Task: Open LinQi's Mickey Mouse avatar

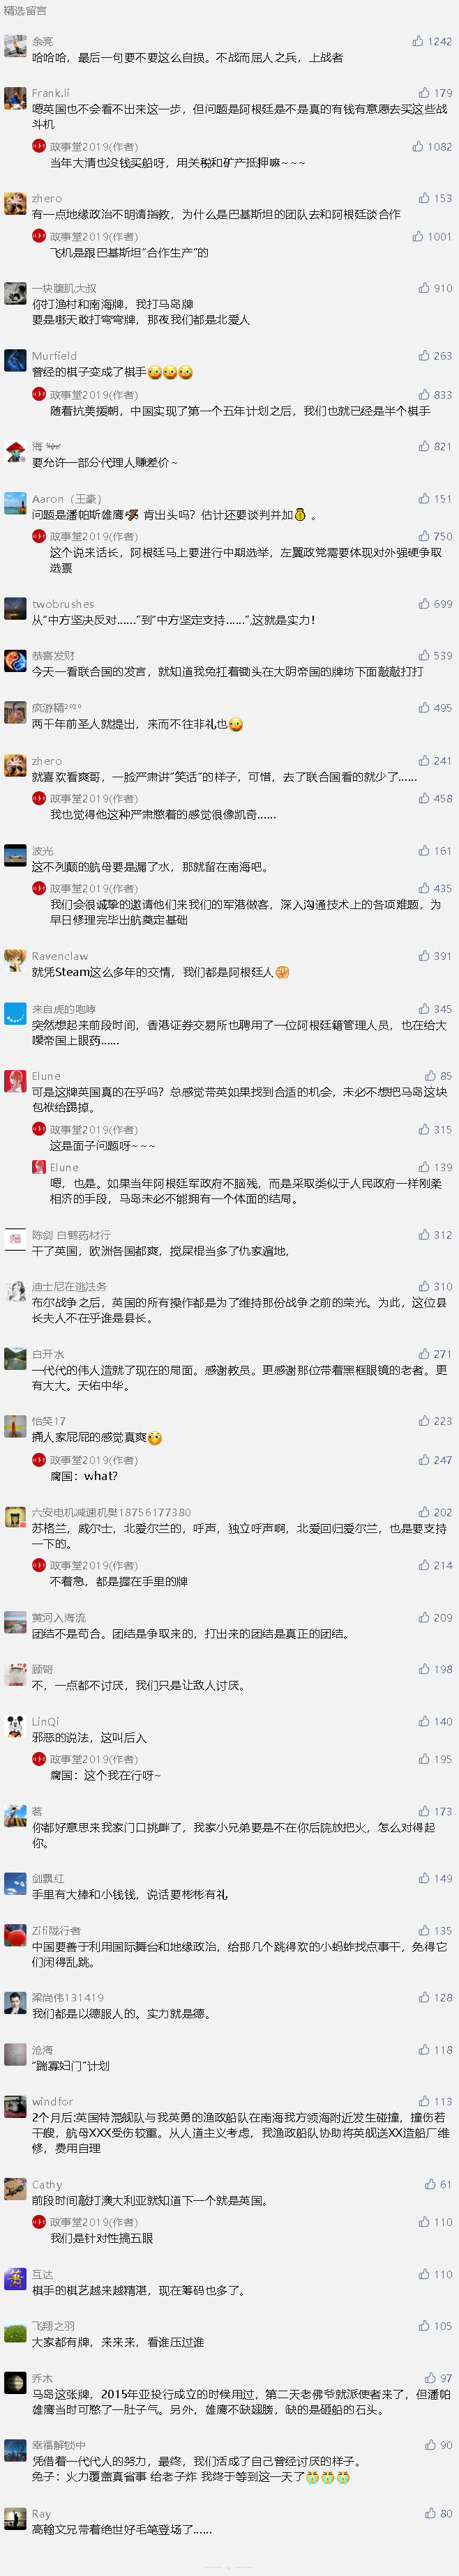Action: (15, 1726)
